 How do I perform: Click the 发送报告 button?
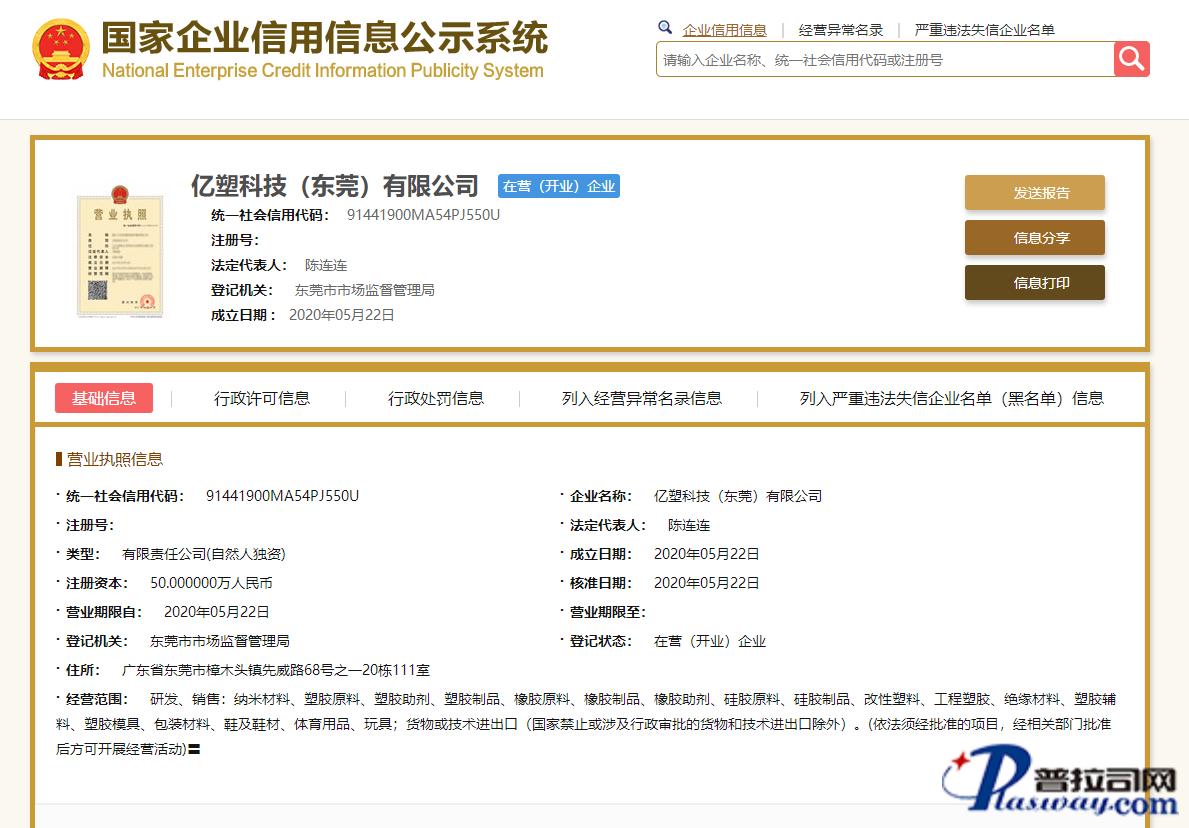(x=1034, y=193)
